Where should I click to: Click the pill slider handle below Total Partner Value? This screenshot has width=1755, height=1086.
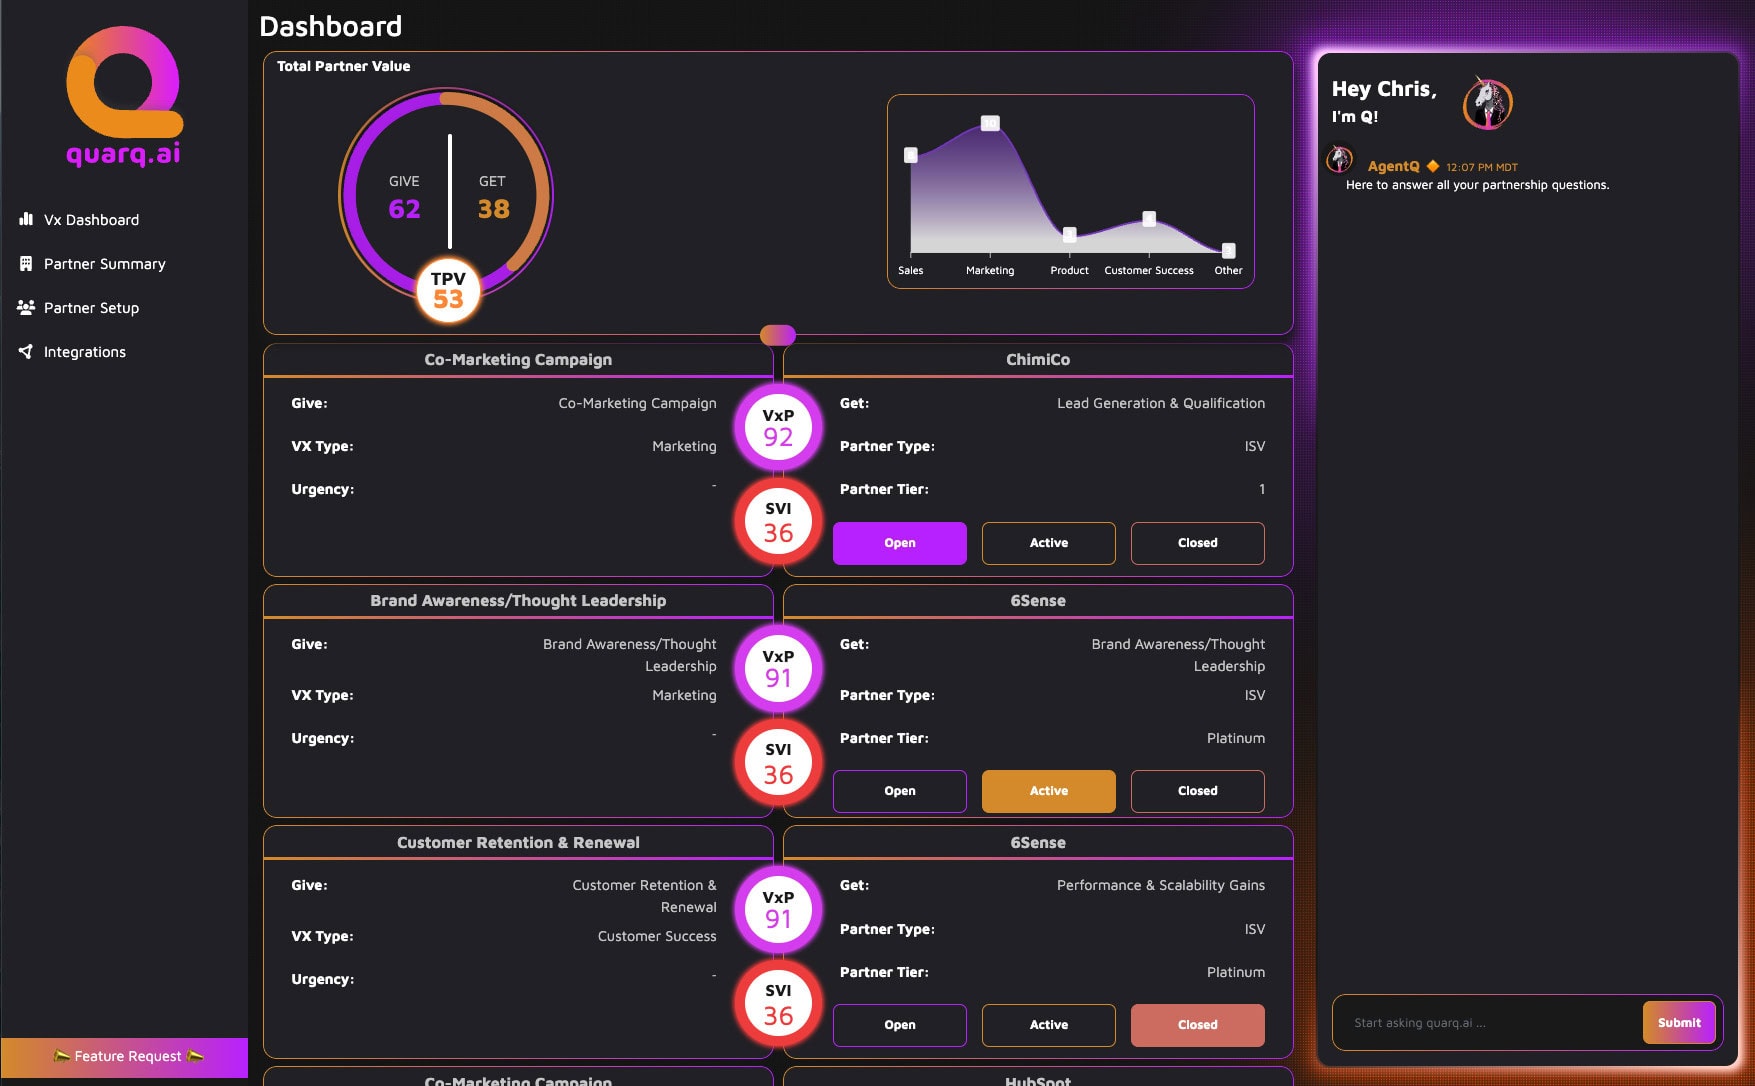click(778, 335)
